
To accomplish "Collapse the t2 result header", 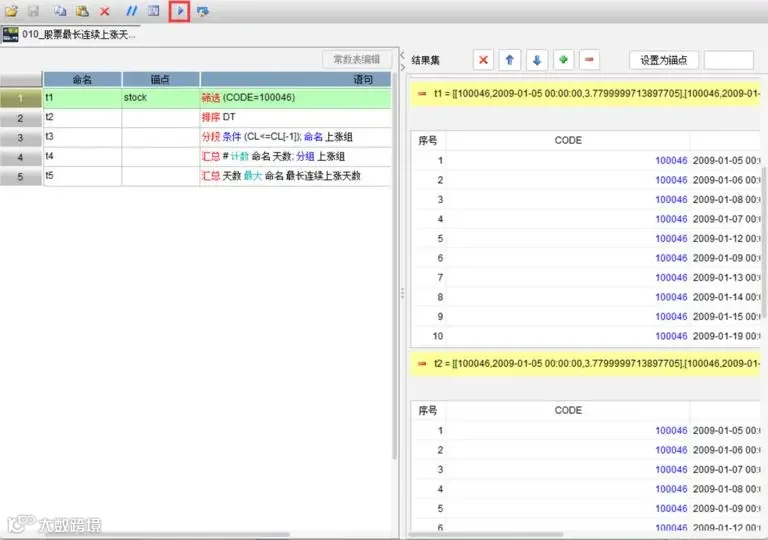I will coord(422,363).
